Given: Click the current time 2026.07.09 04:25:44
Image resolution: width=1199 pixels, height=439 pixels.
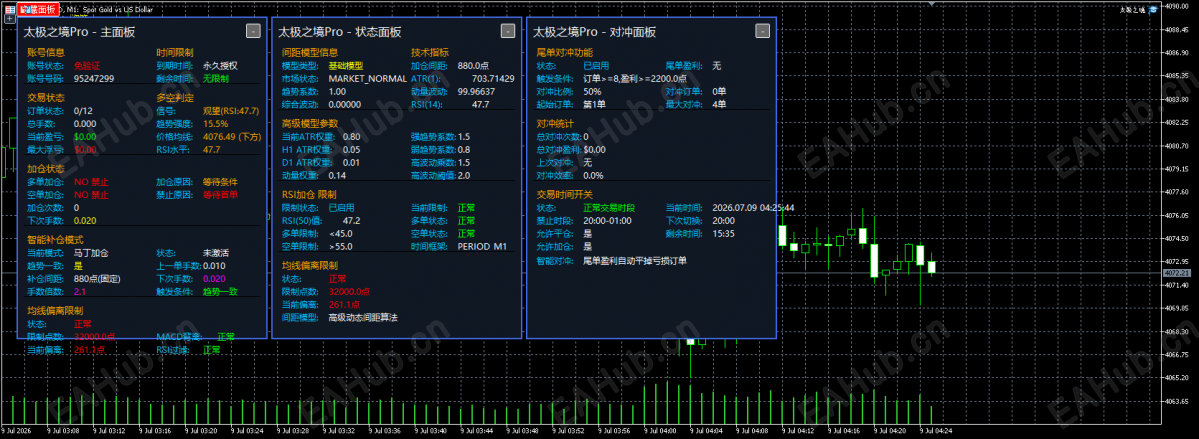Looking at the screenshot, I should 752,207.
